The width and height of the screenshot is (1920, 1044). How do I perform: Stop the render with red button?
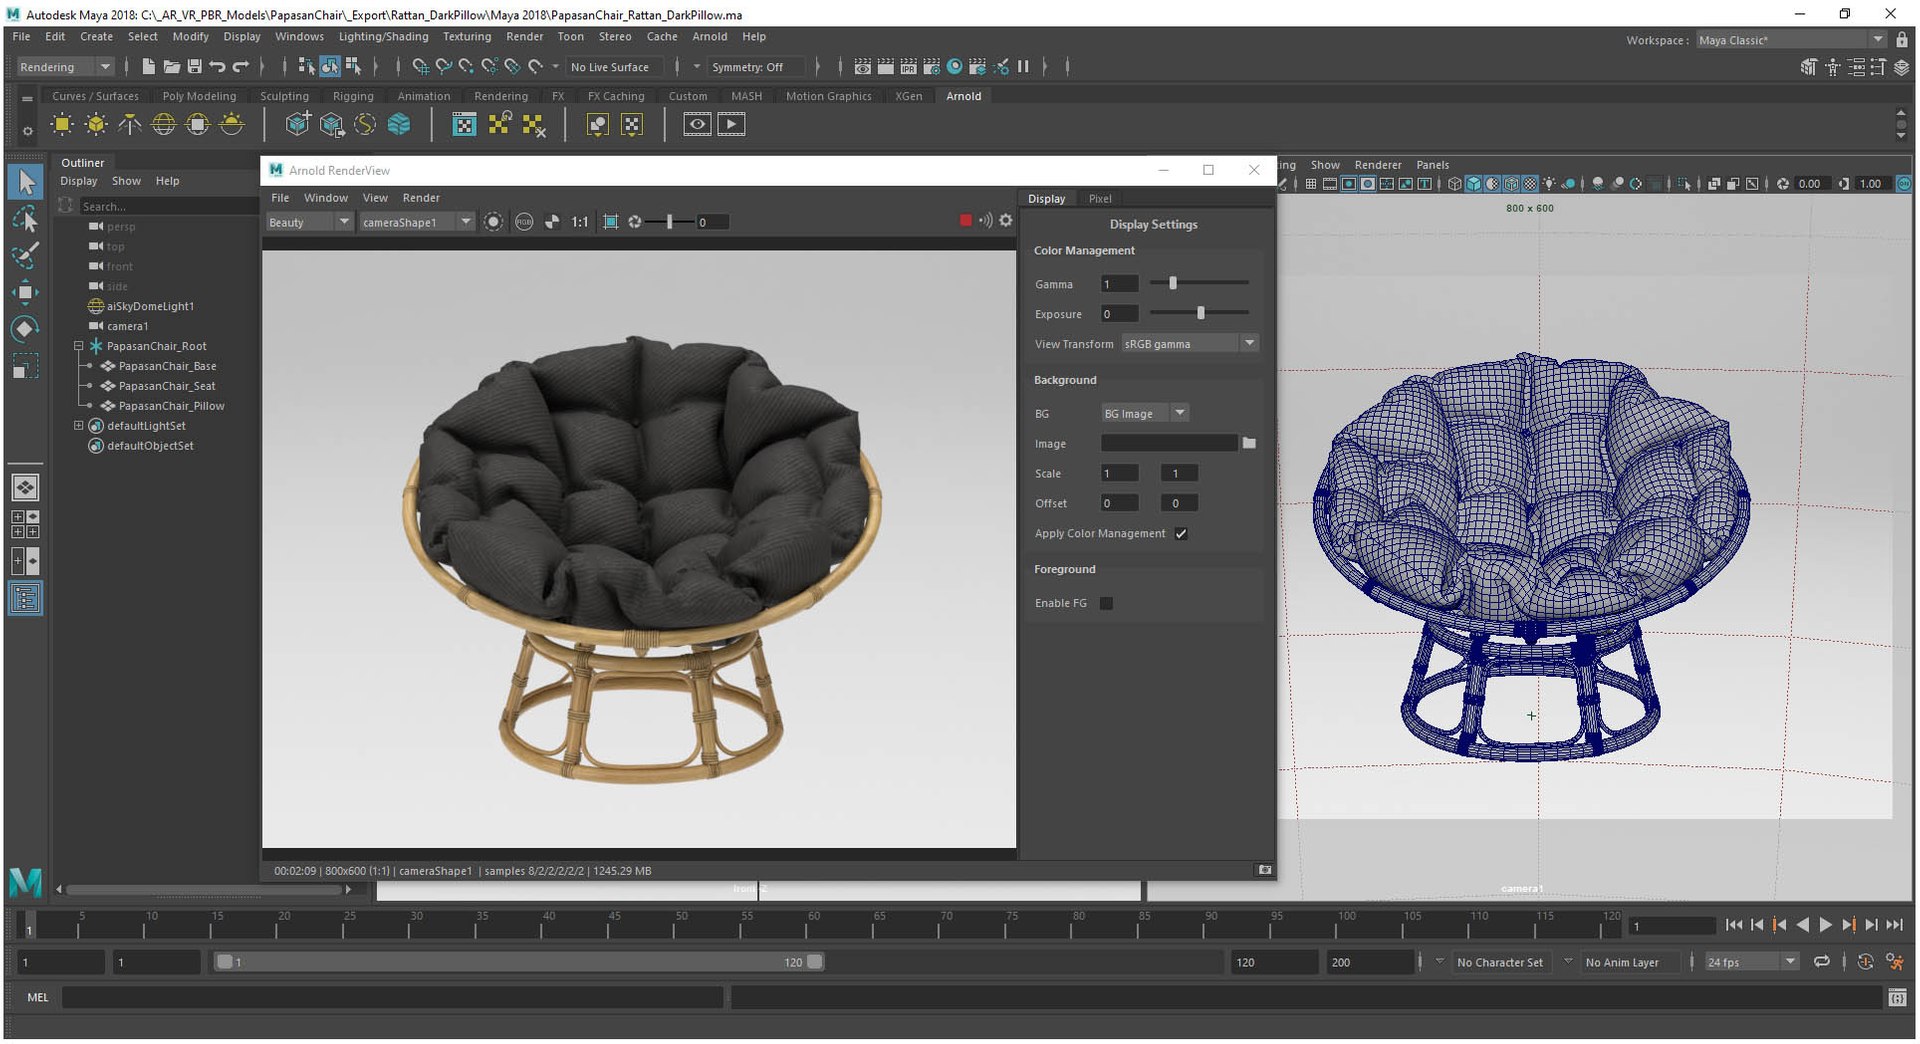click(965, 220)
